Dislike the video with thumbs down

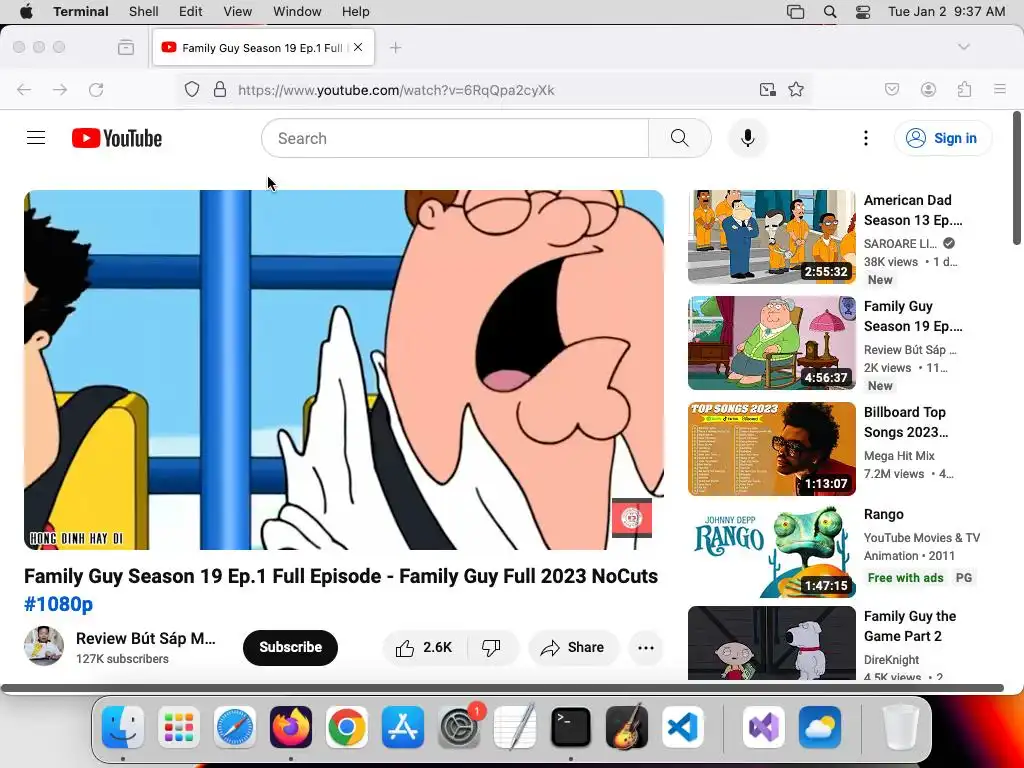click(x=491, y=647)
